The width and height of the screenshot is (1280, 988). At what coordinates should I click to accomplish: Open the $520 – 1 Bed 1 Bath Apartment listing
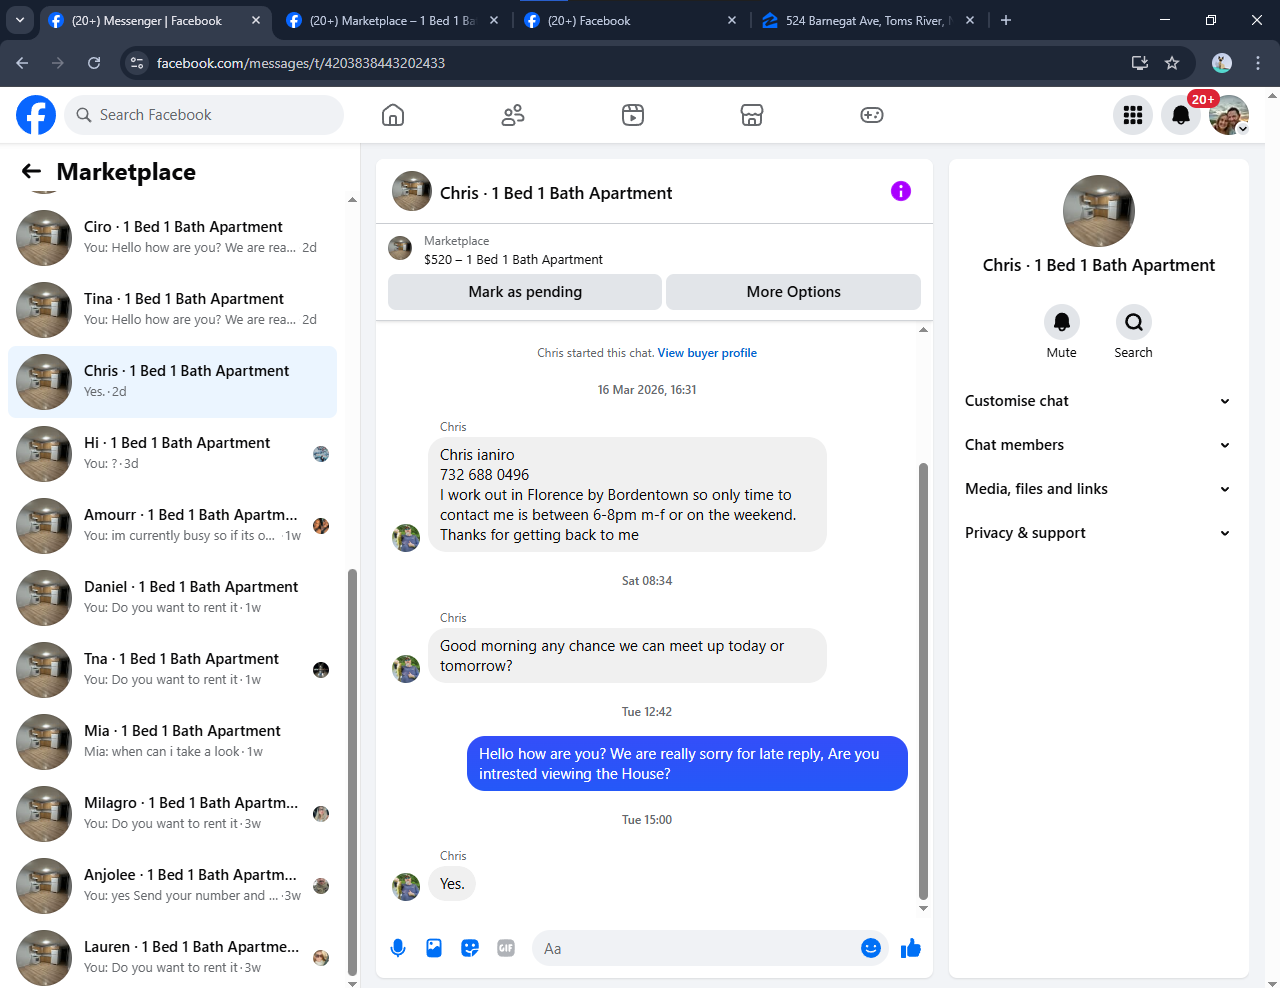[513, 259]
